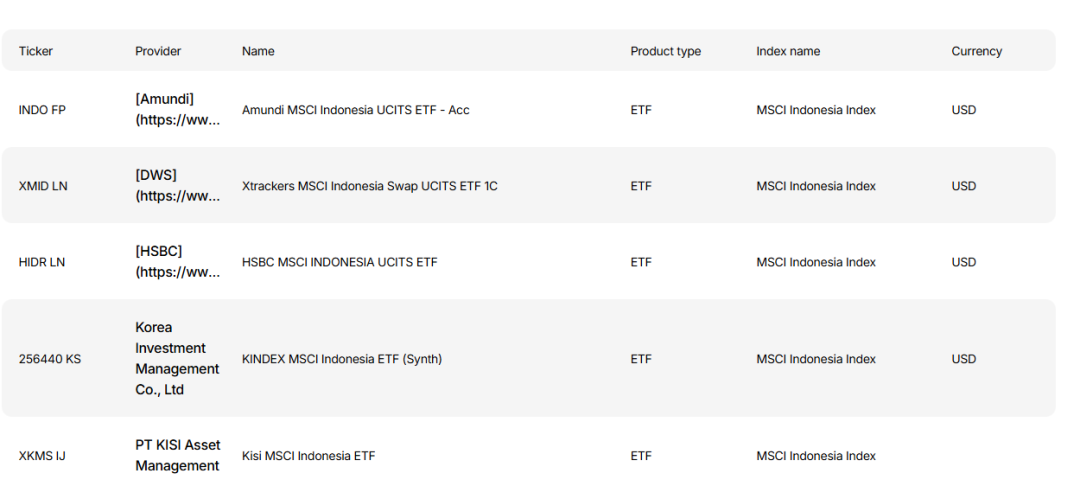Open the HSBC provider link

(177, 262)
